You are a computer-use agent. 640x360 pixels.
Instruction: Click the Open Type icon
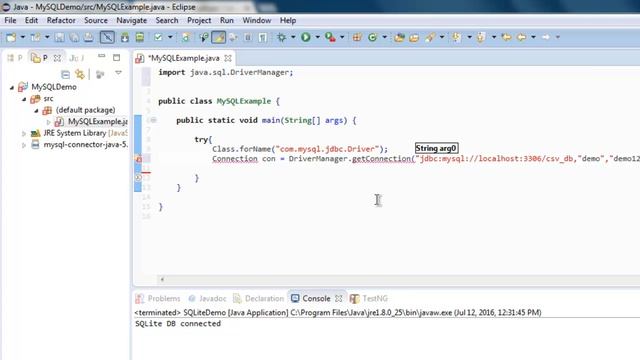(399, 38)
